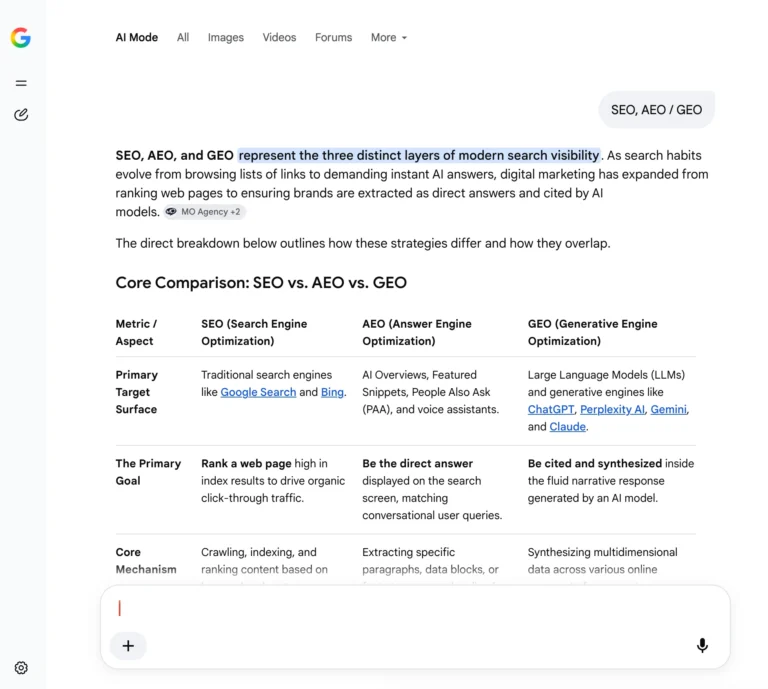Screen dimensions: 768x689
Task: Switch to the Forums tab
Action: click(334, 38)
